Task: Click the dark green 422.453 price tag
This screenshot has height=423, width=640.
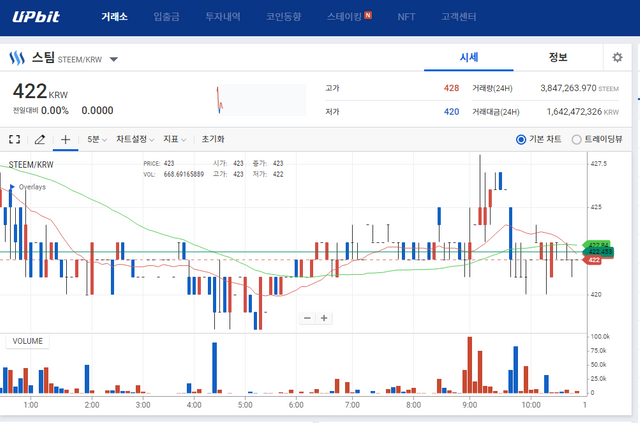Action: click(x=599, y=252)
